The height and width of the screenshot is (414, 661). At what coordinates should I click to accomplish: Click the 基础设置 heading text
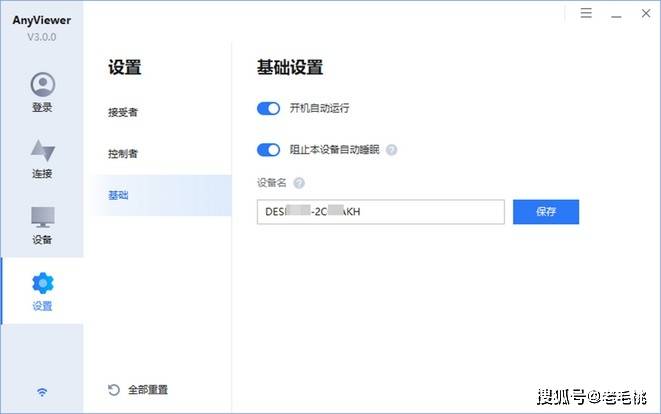290,67
